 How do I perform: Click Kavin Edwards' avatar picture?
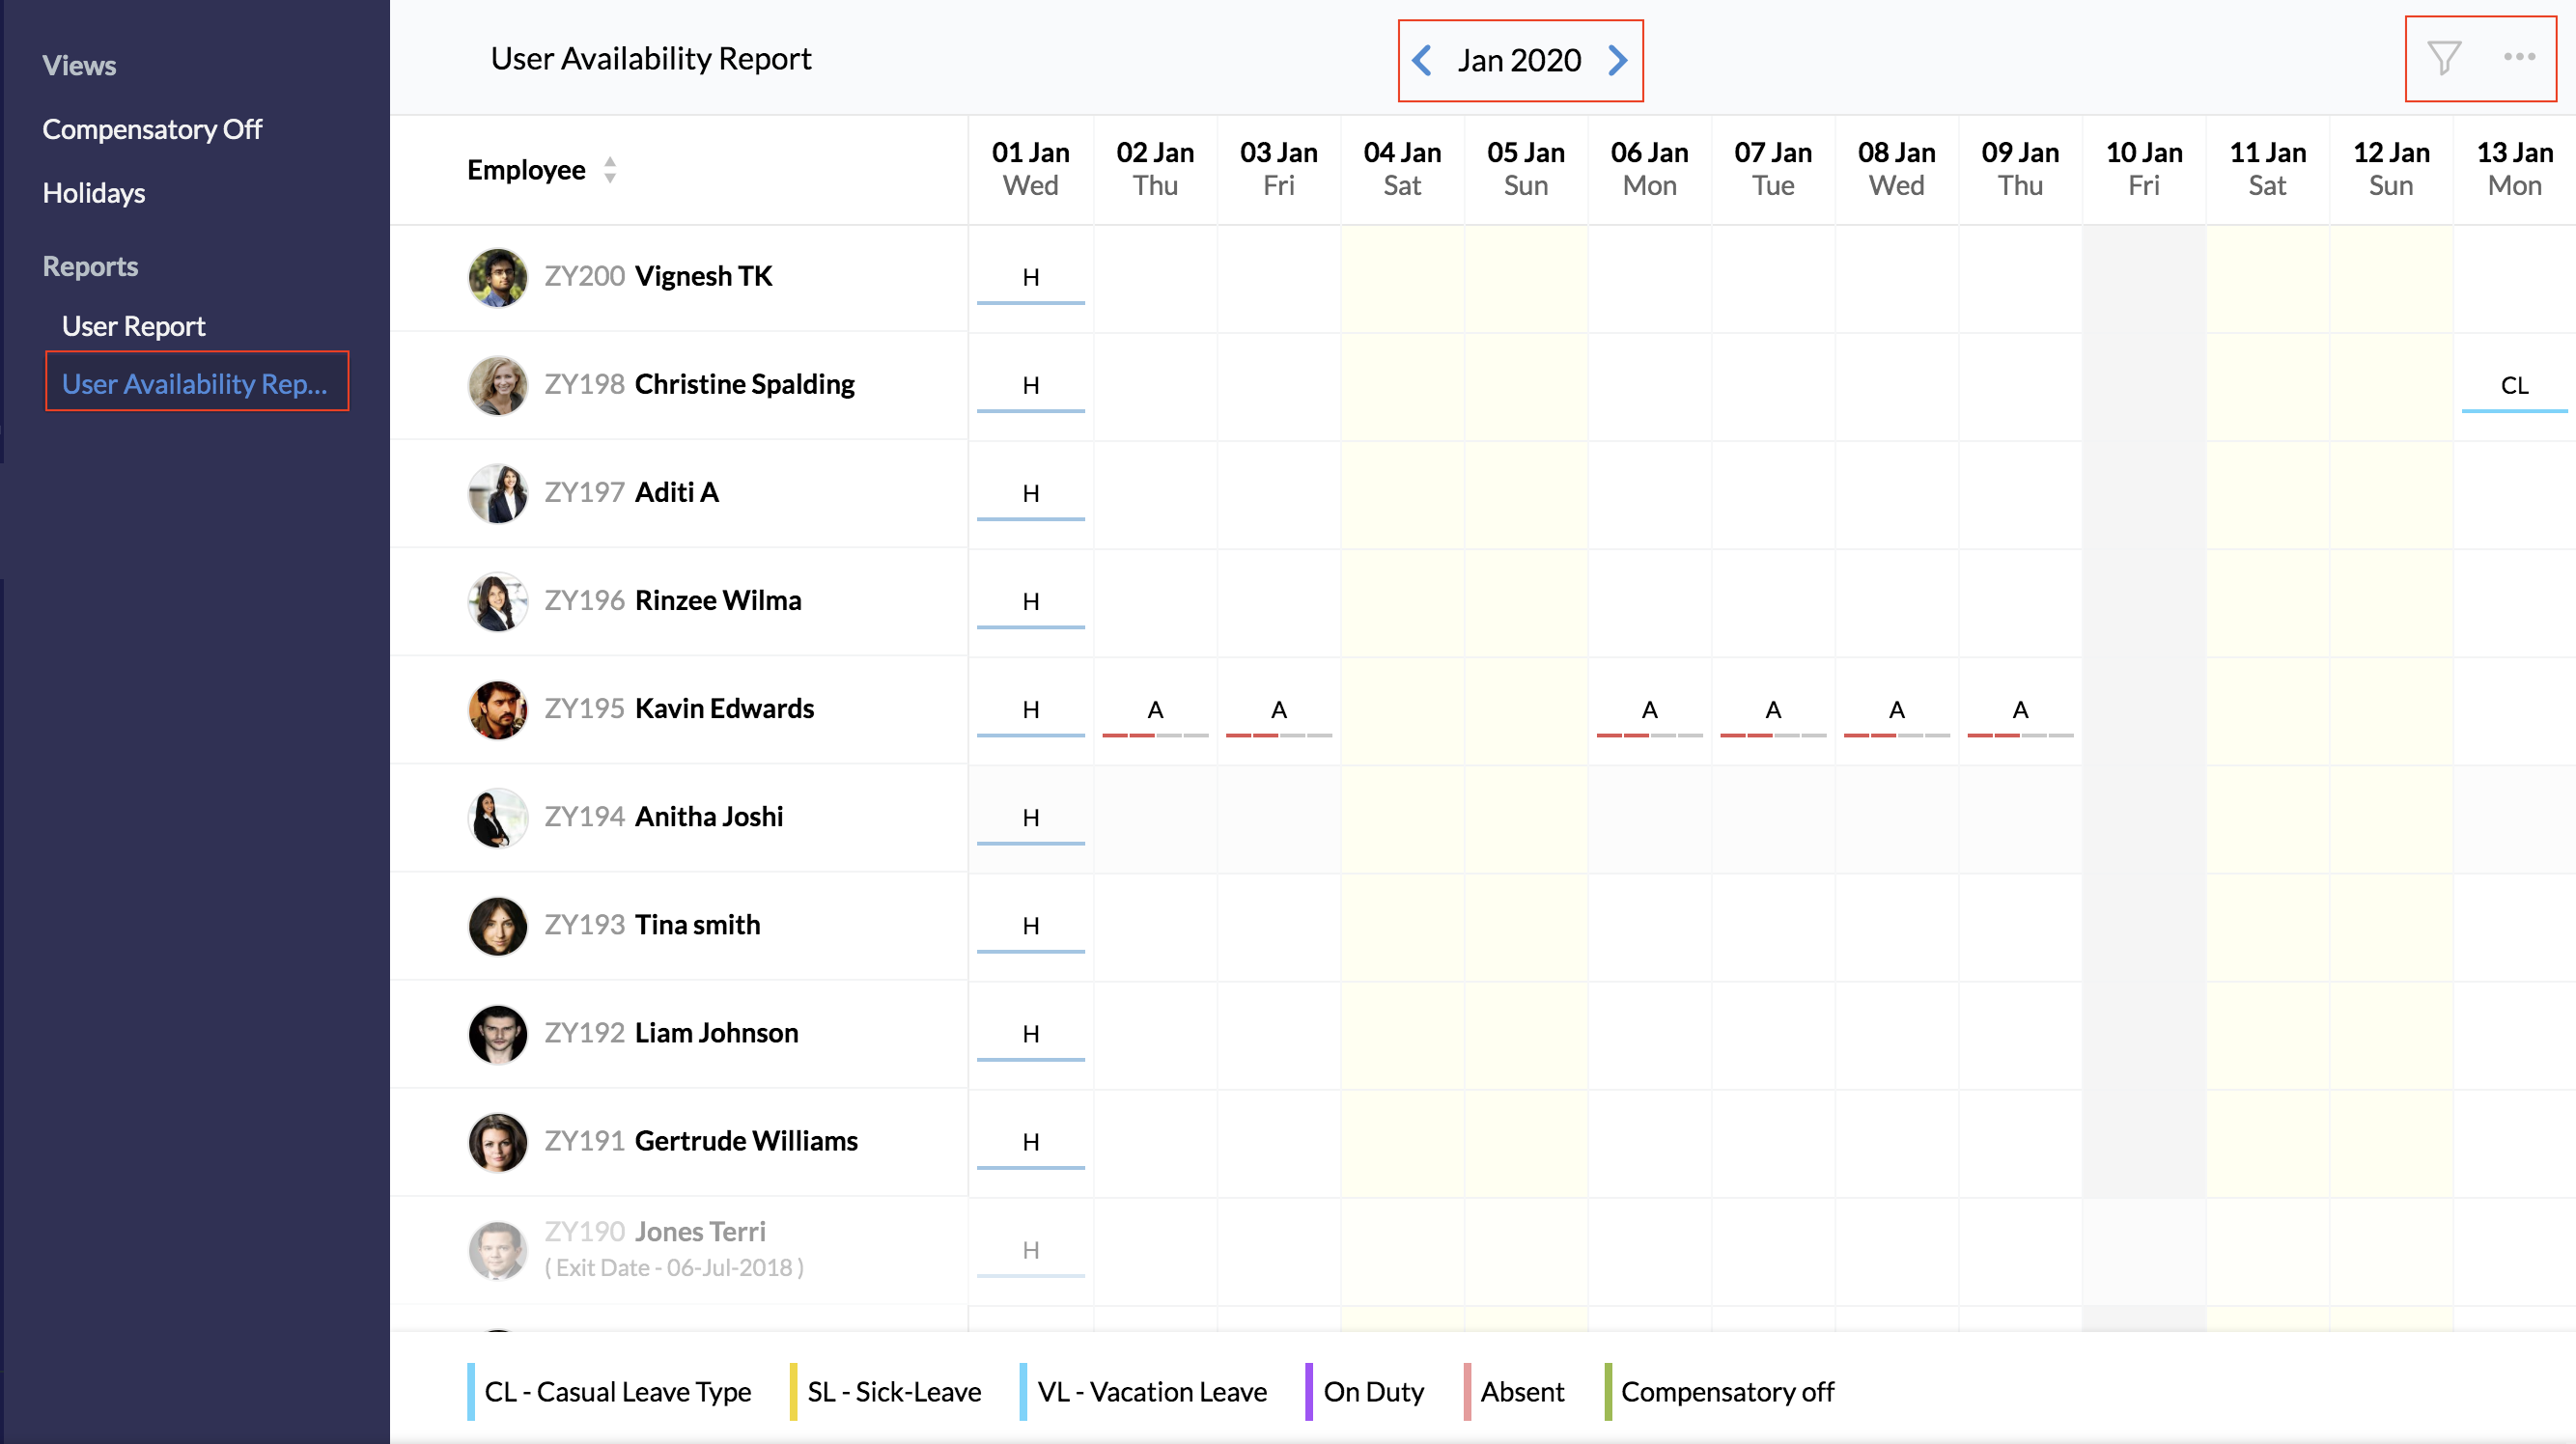coord(497,709)
